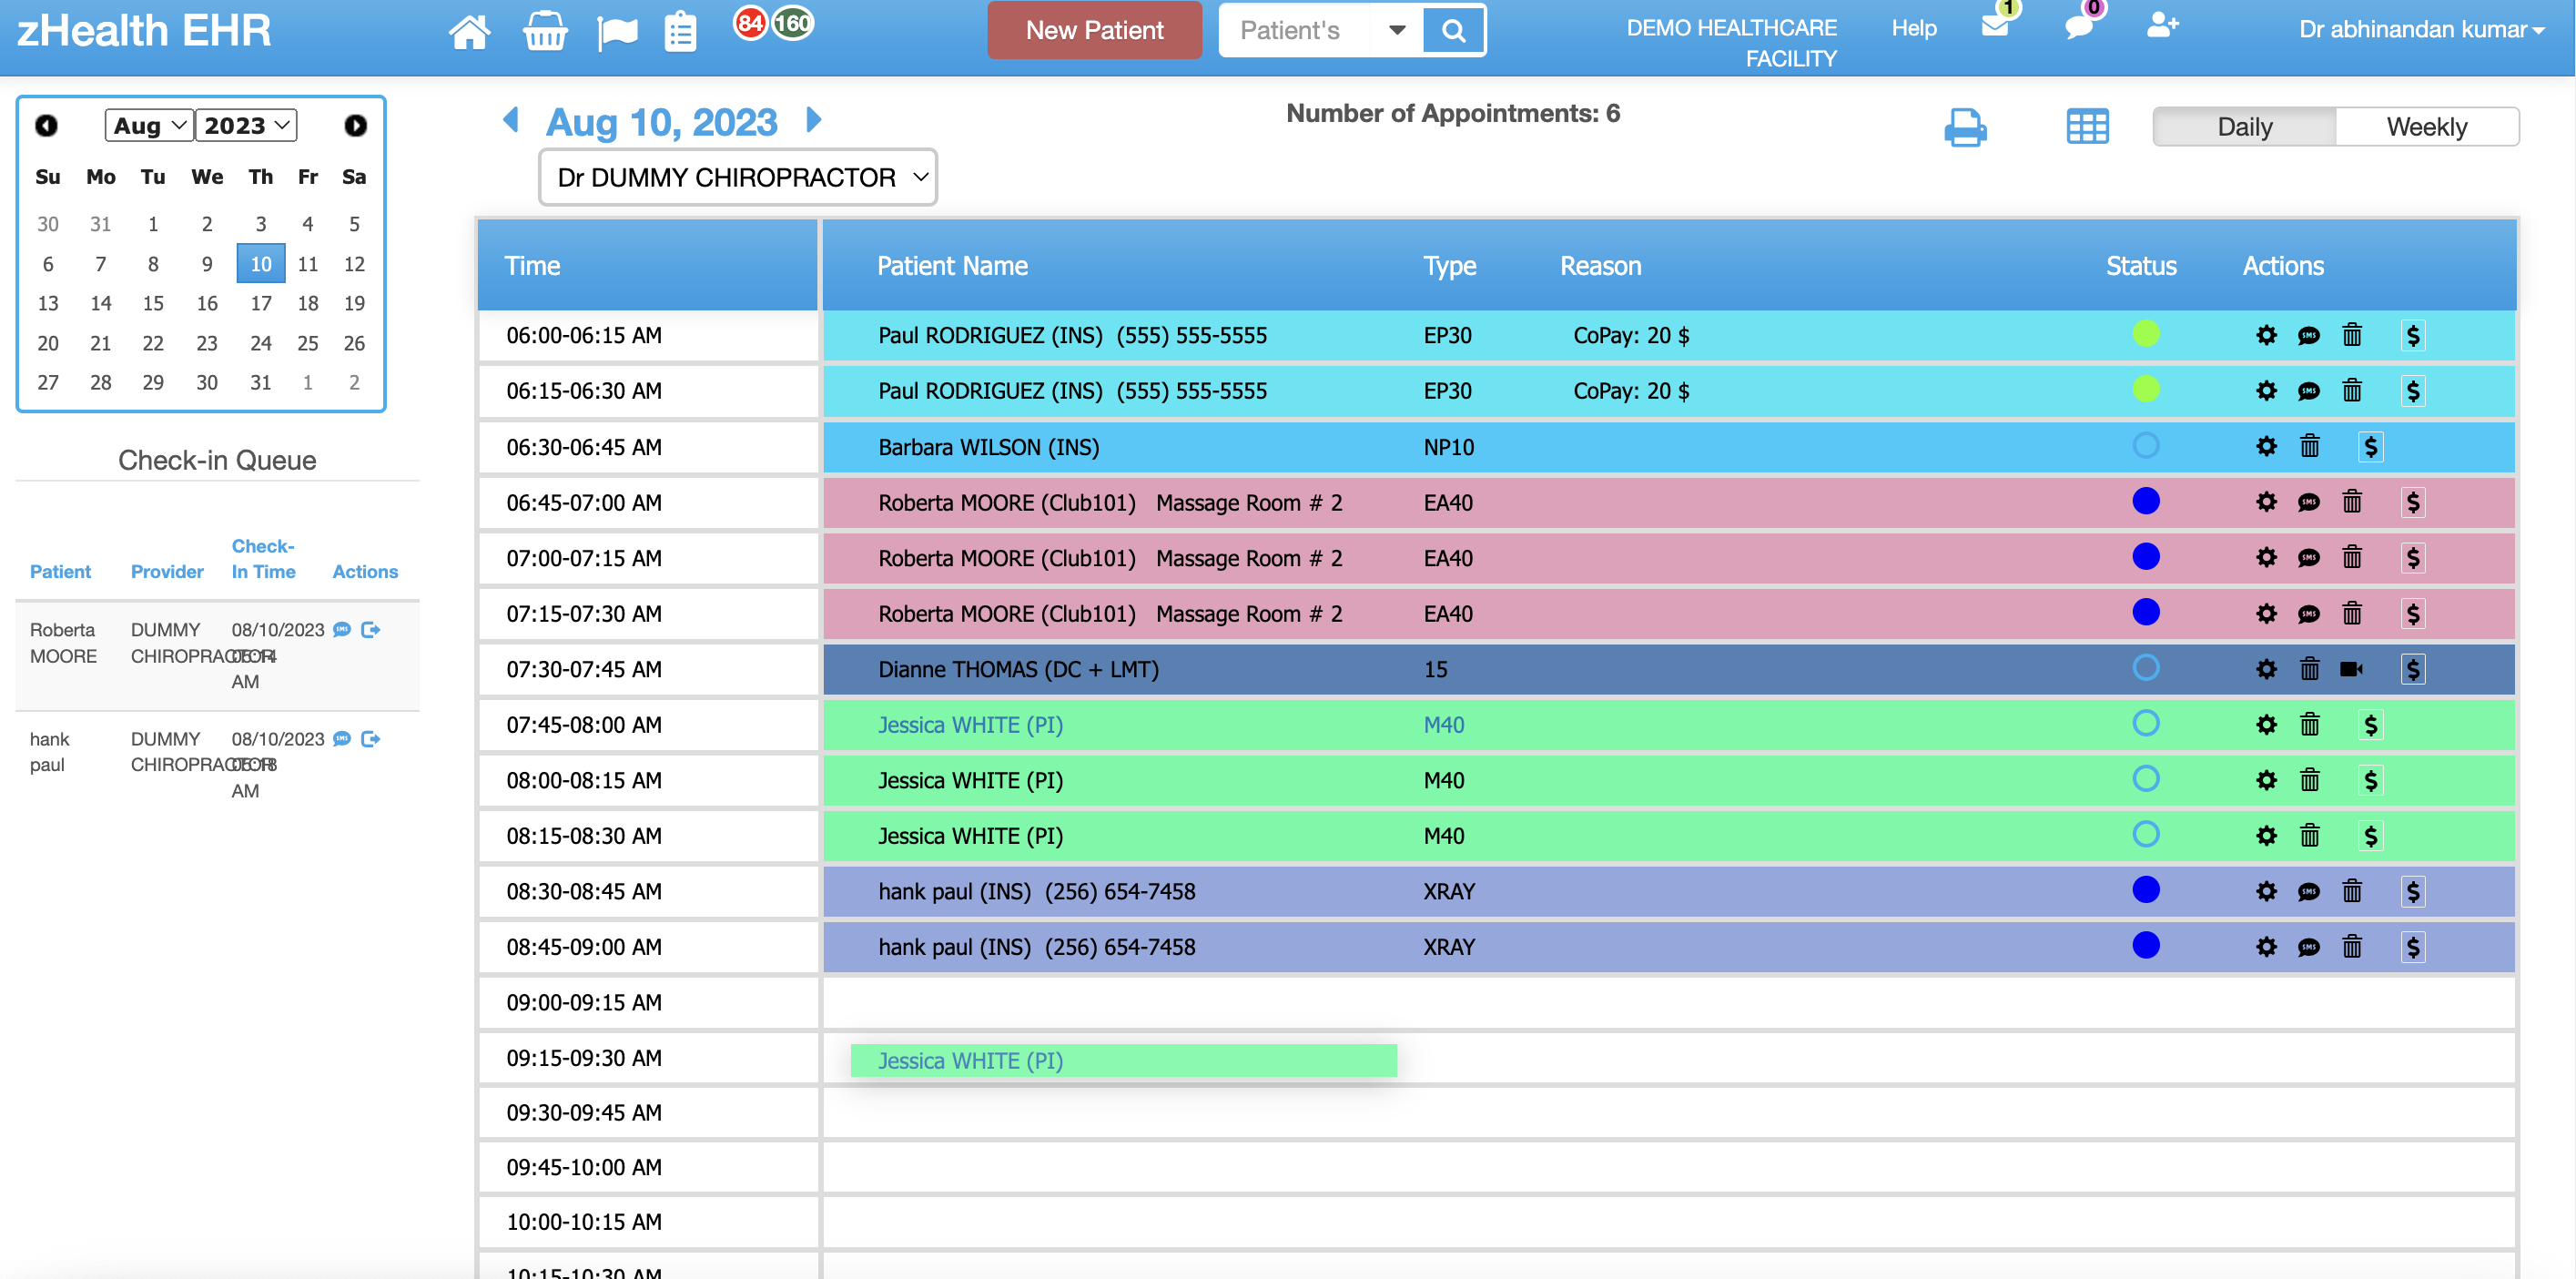2576x1279 pixels.
Task: Select August 17 in the mini calendar
Action: coord(261,303)
